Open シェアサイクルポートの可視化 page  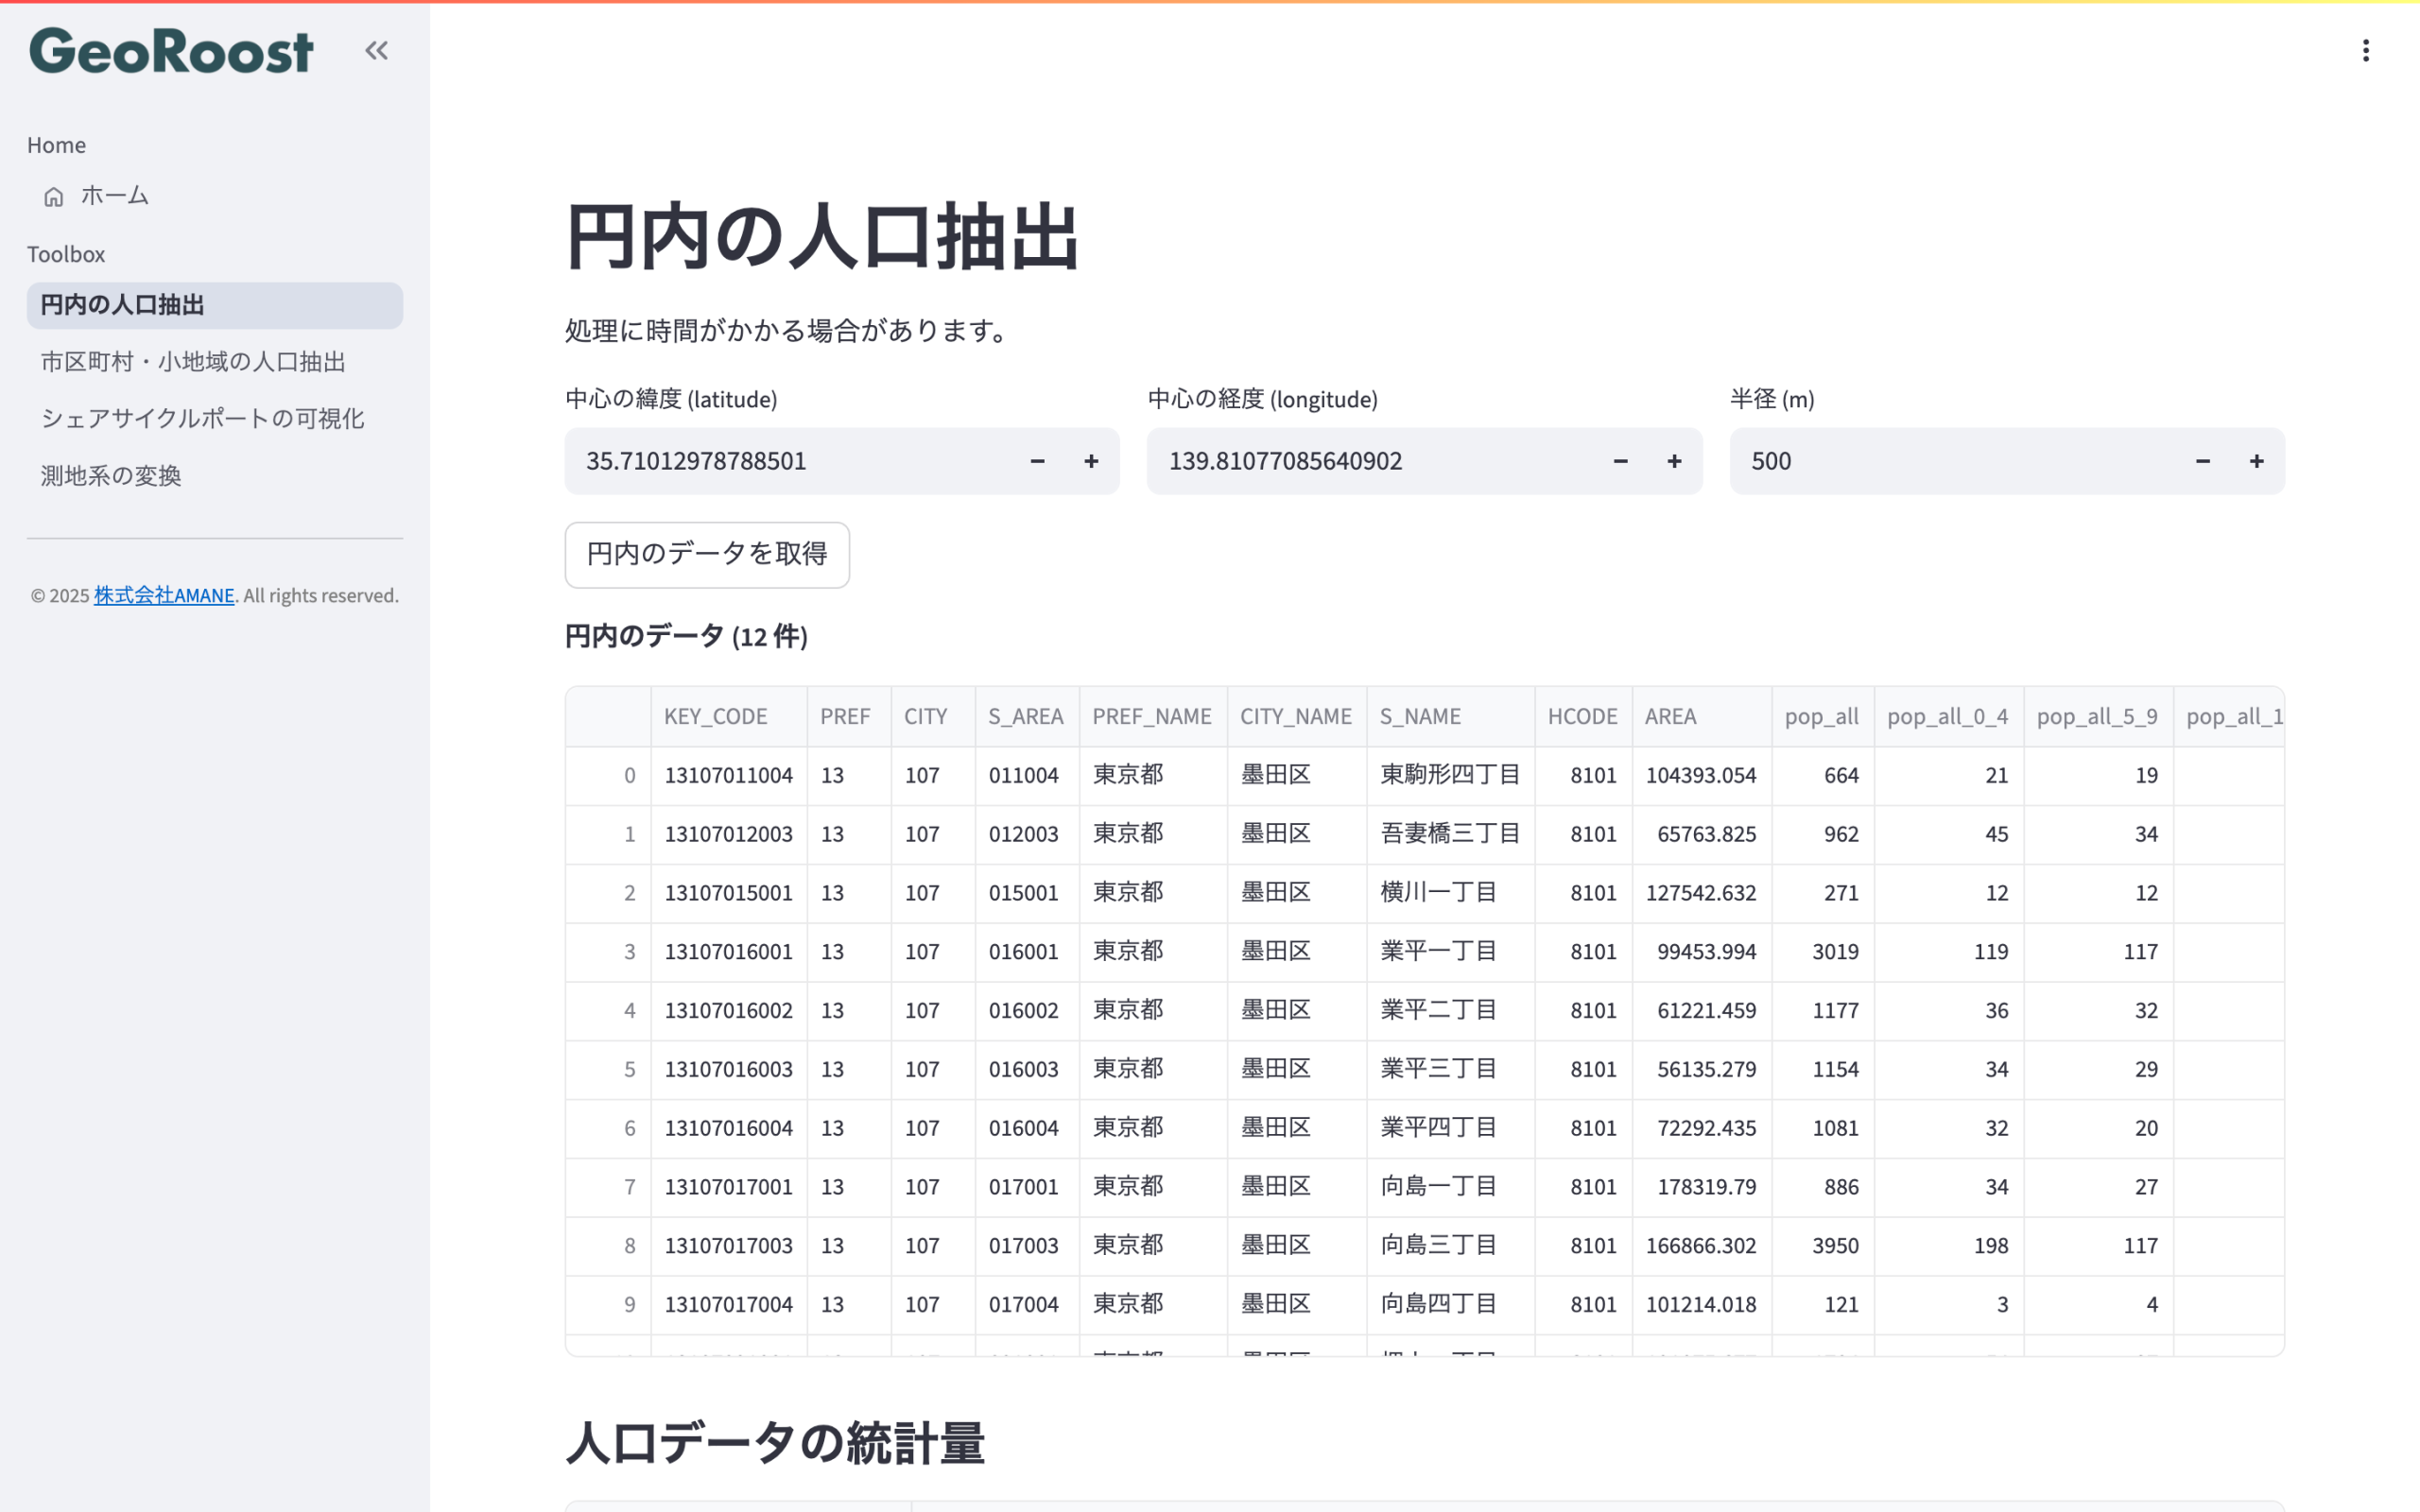pos(202,418)
